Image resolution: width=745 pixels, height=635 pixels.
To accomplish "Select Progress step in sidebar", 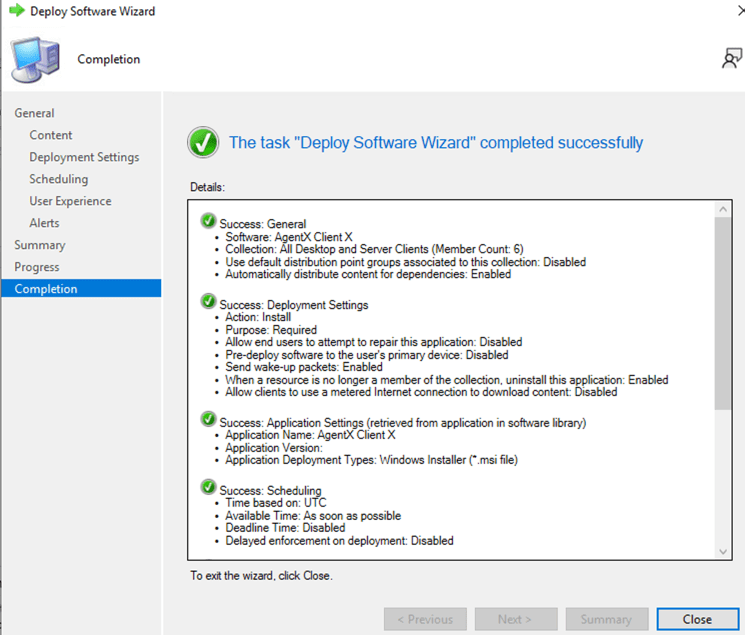I will pyautogui.click(x=37, y=267).
